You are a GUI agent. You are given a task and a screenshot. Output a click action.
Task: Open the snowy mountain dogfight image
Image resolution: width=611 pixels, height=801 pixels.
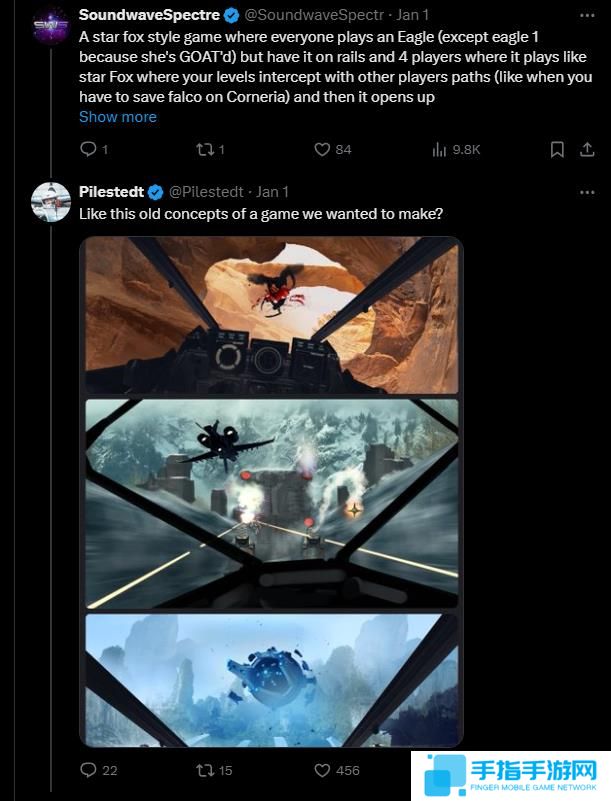271,503
